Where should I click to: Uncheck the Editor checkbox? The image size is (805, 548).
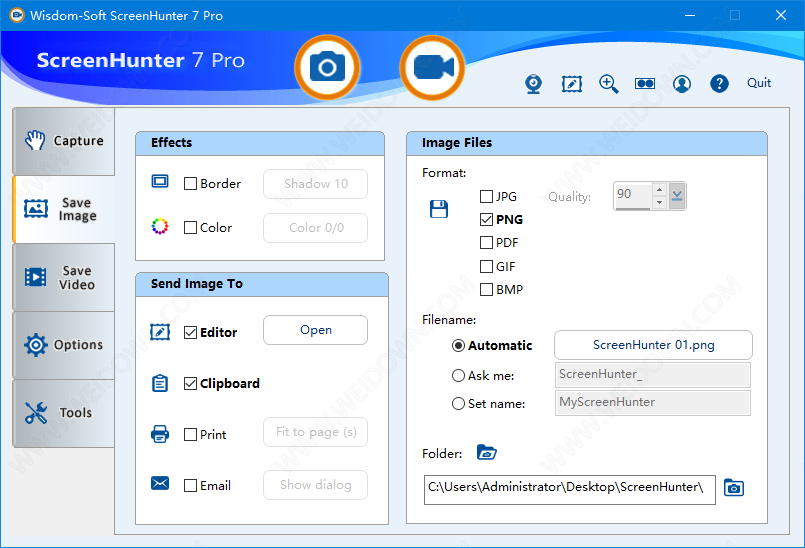point(190,332)
